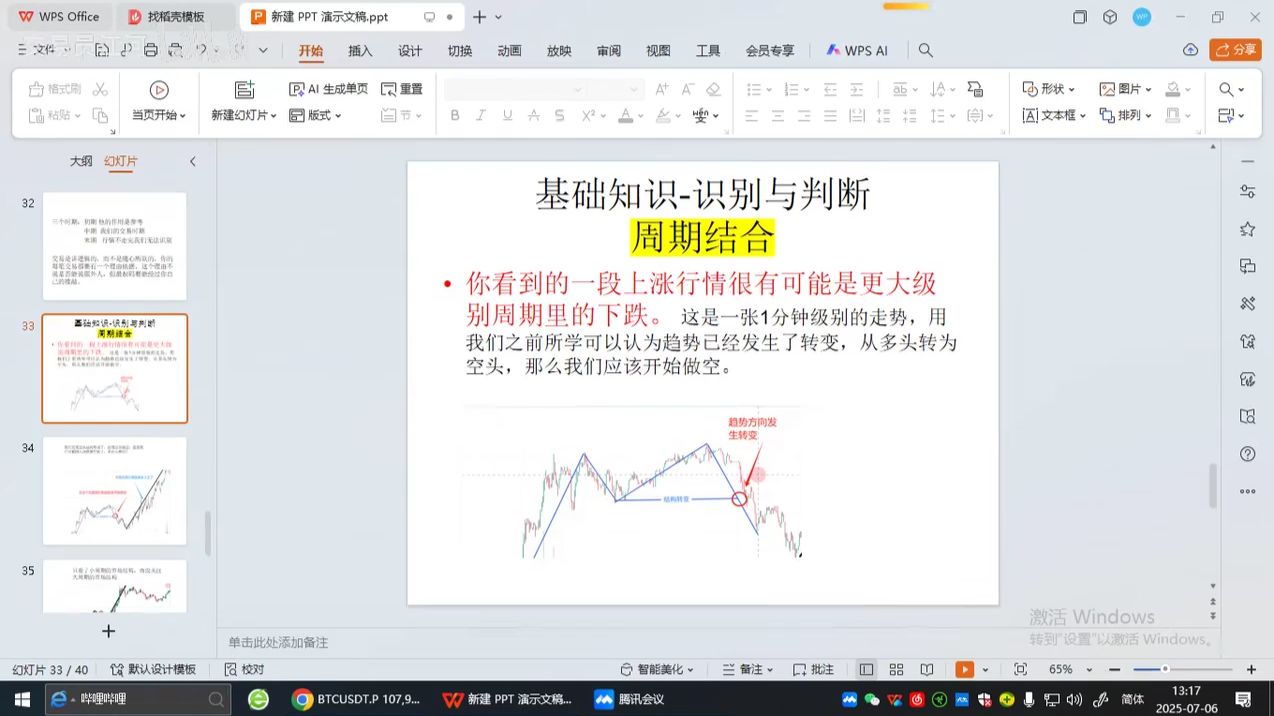This screenshot has width=1274, height=716.
Task: Click the increase indent icon
Action: [858, 89]
